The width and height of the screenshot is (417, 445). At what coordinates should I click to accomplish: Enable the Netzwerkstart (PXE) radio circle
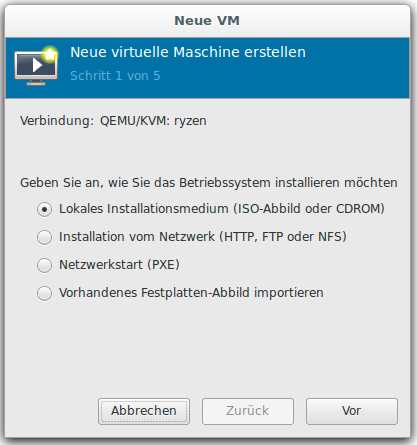(44, 265)
